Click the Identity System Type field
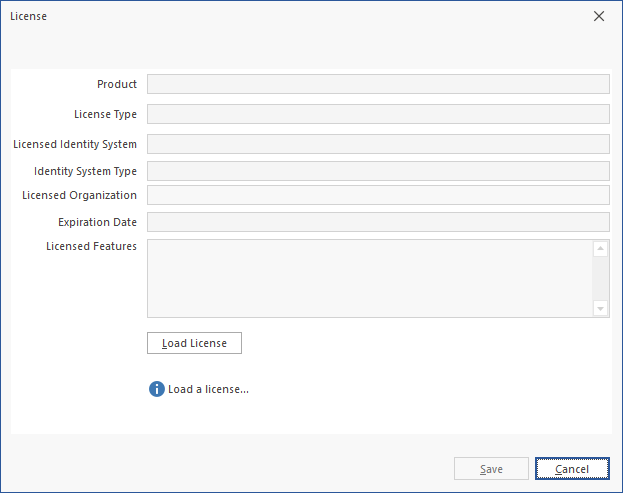623x493 pixels. tap(378, 171)
